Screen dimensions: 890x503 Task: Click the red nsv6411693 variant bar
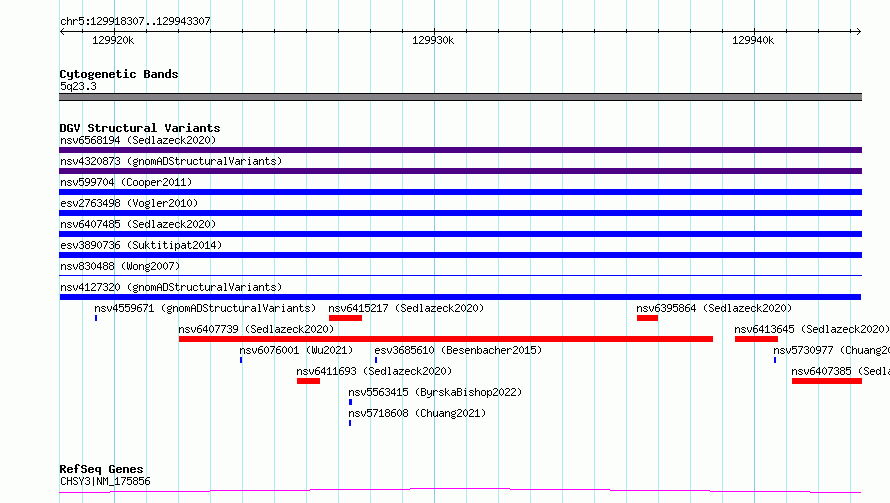(x=308, y=381)
